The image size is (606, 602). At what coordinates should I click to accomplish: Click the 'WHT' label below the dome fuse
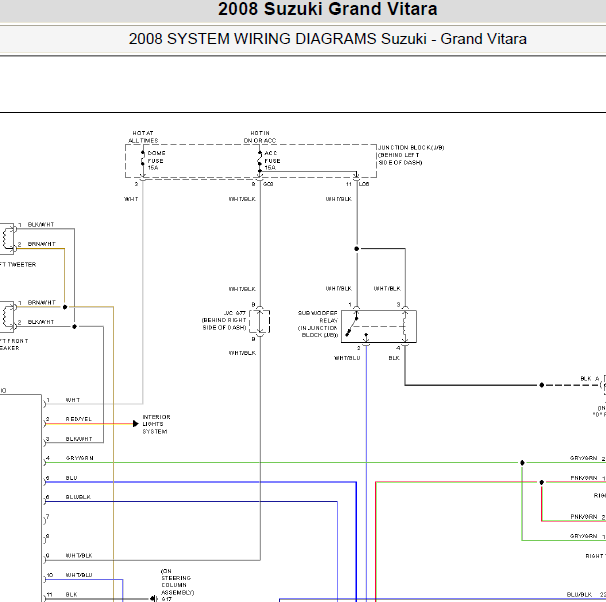coord(131,199)
